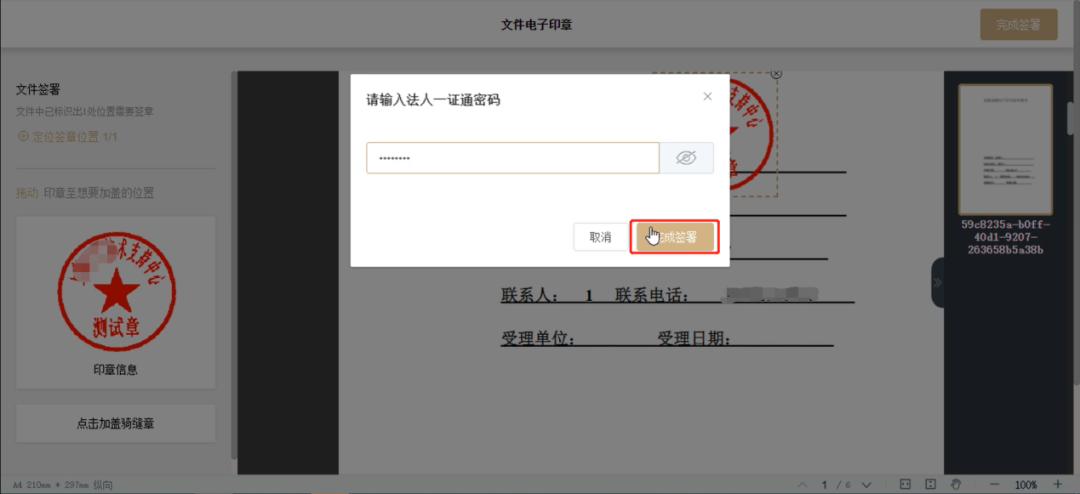Click 定位签章位置 1/1 locator link

tap(67, 136)
